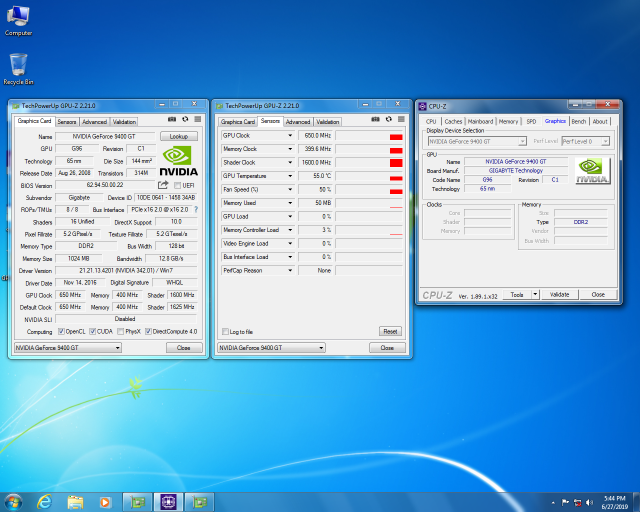Expand the GPU Clock sensor dropdown

coord(290,136)
